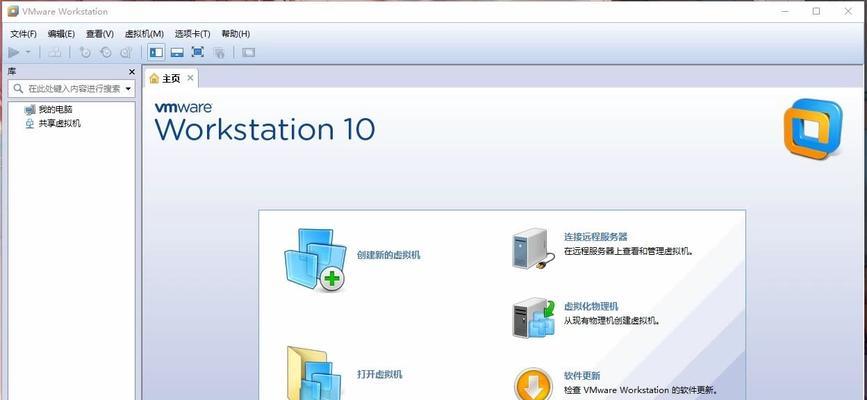Click the power on (play) toolbar button
The image size is (867, 400).
(14, 53)
